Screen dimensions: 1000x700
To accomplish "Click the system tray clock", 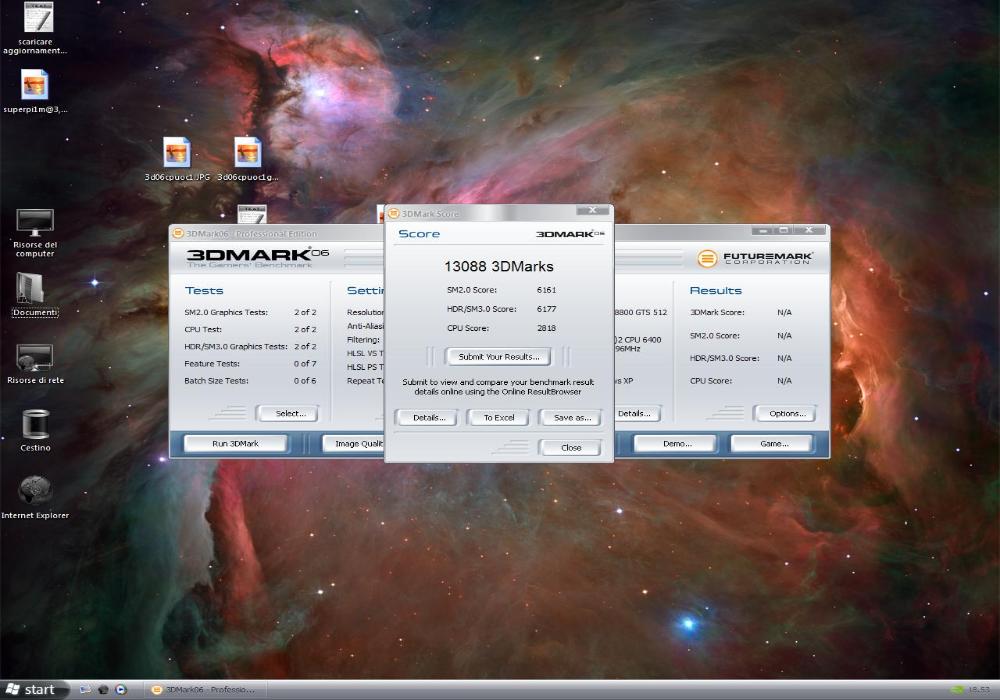I will click(979, 690).
